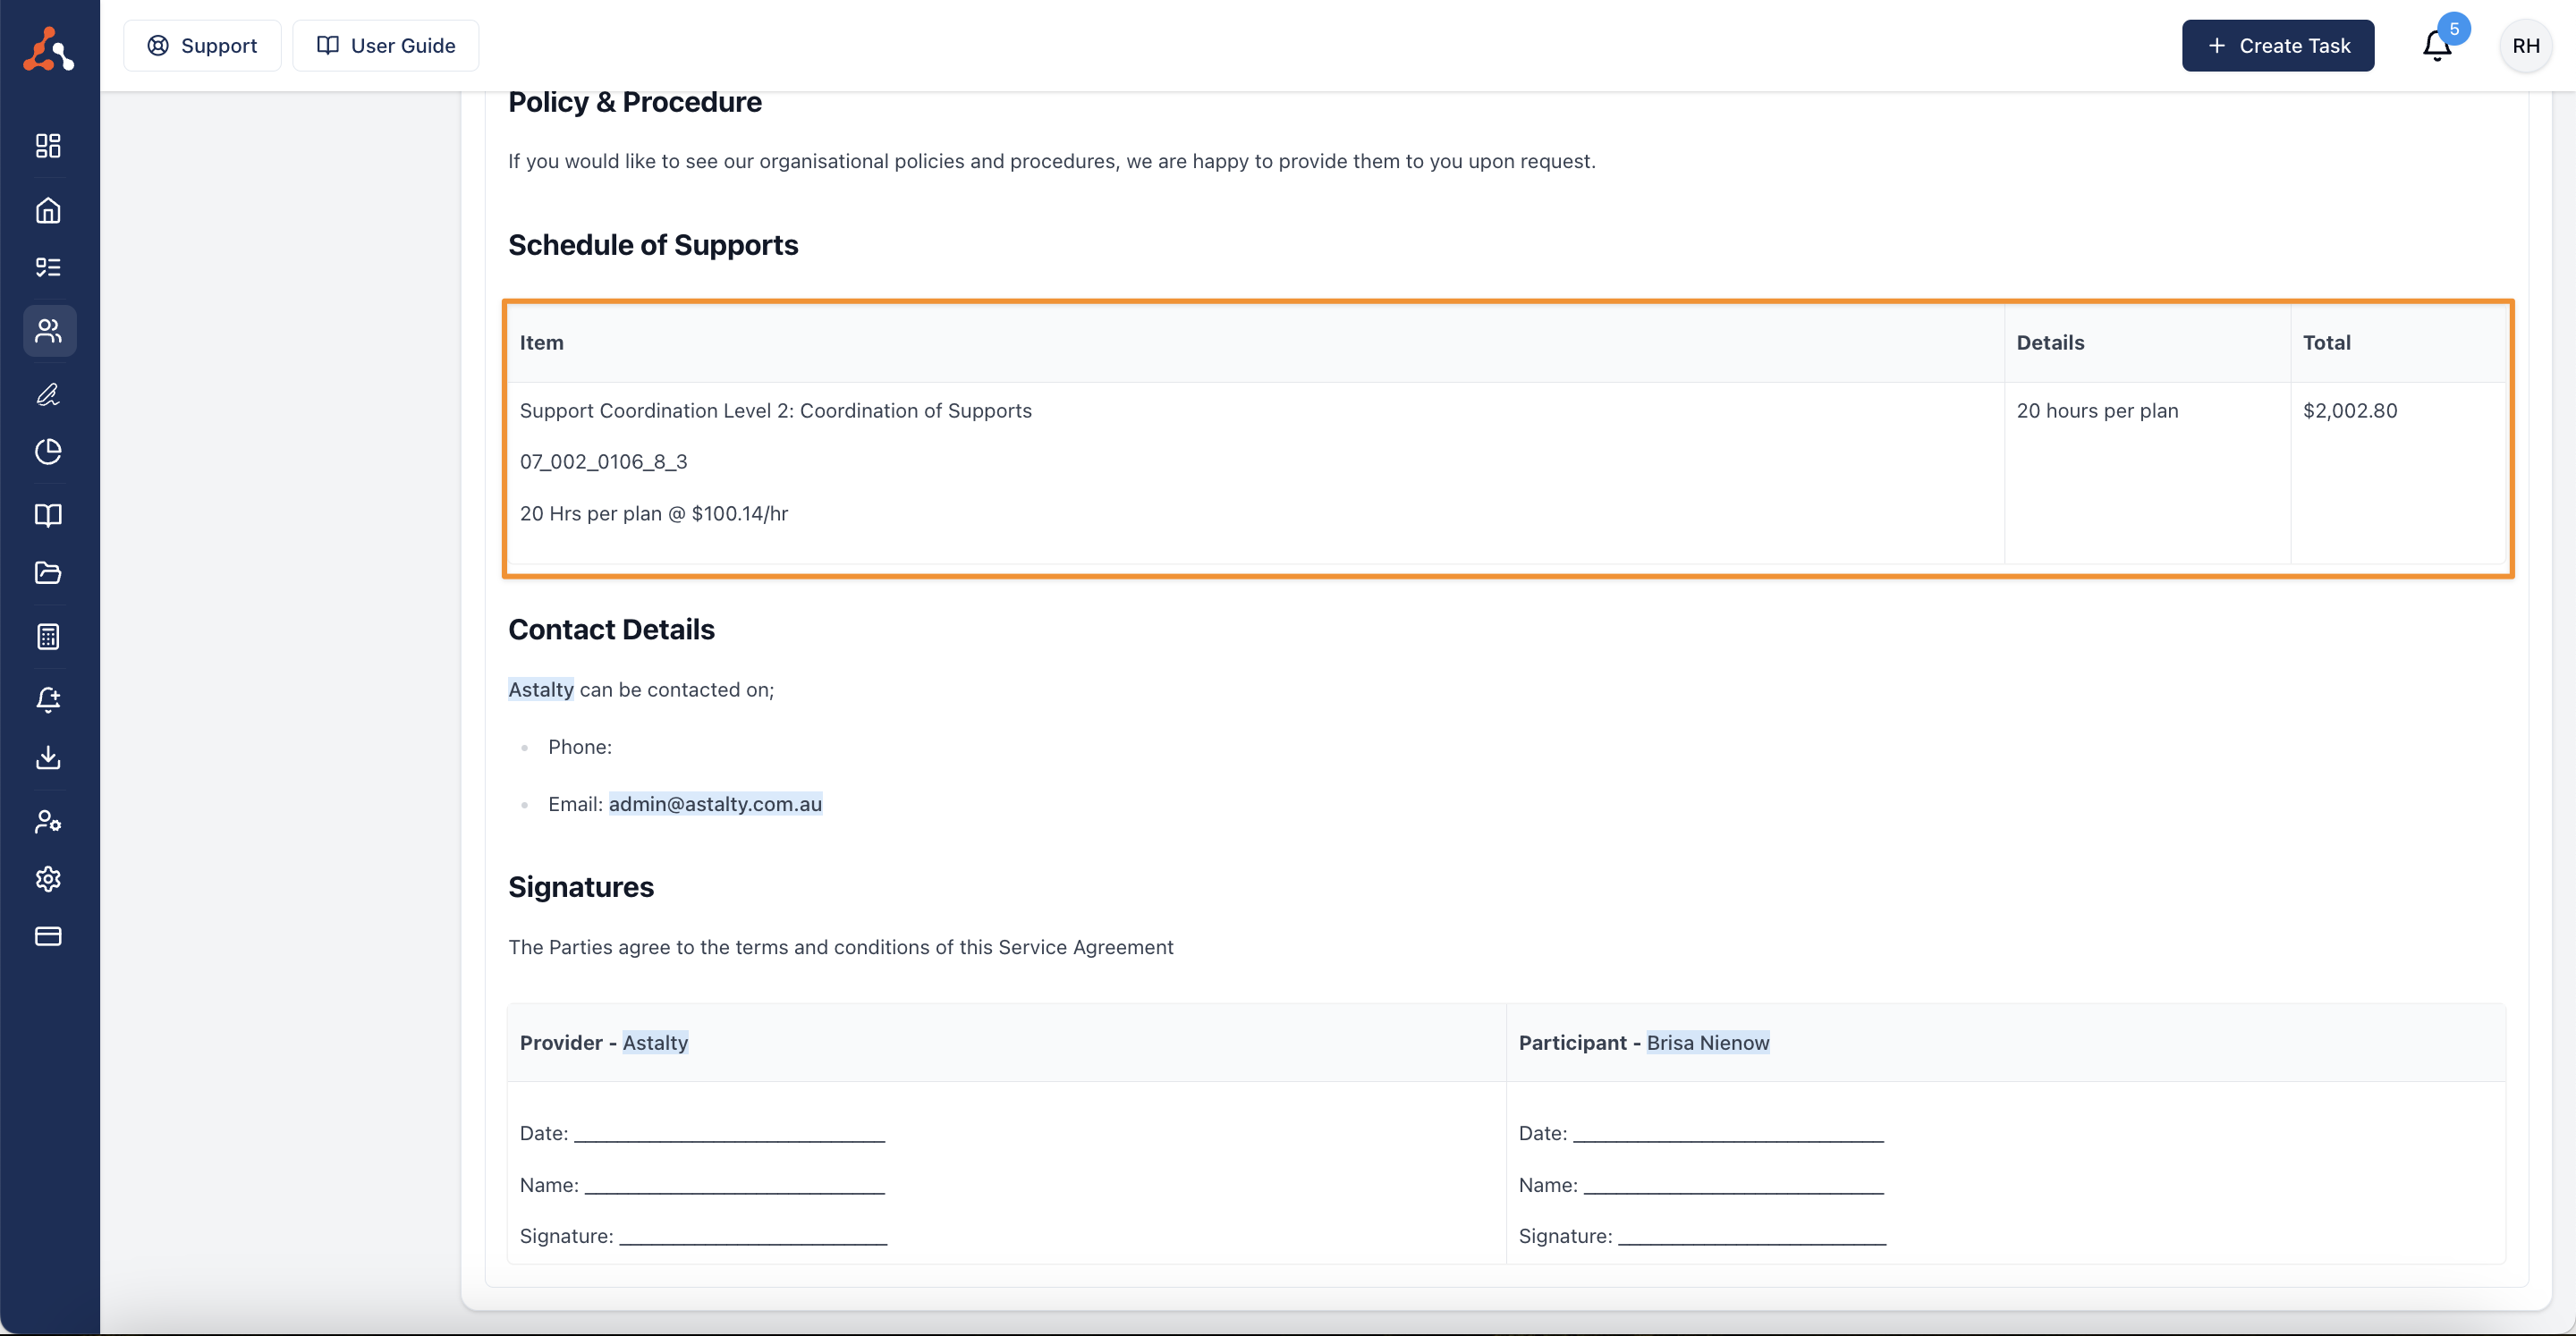
Task: Open the calculator icon in sidebar
Action: [48, 636]
